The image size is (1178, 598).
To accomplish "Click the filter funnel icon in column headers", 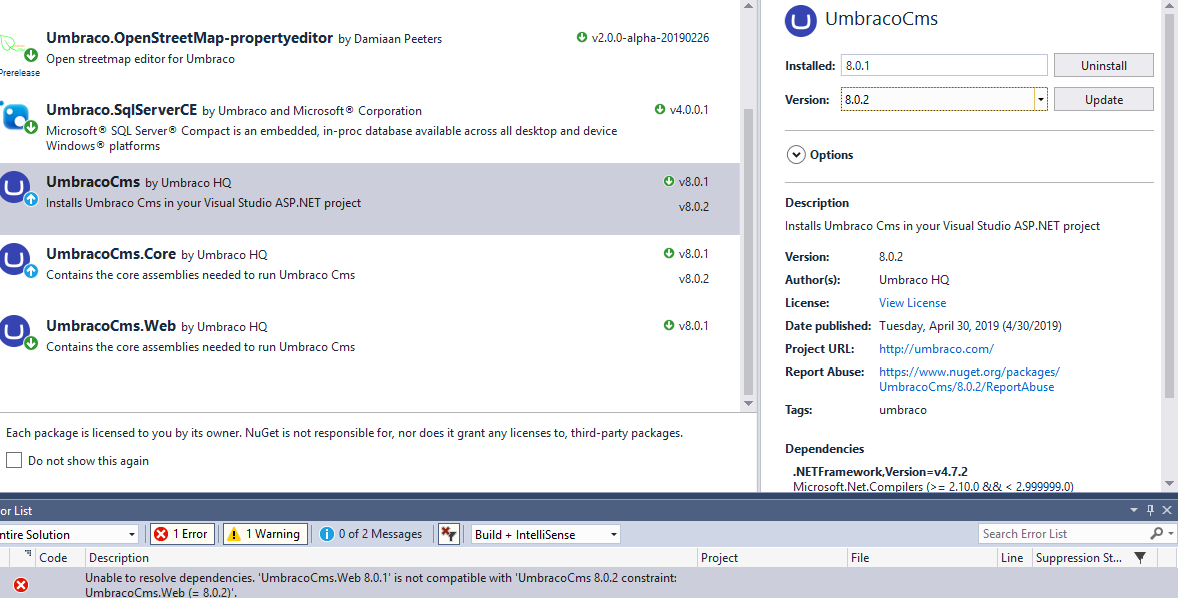I will click(x=1140, y=557).
